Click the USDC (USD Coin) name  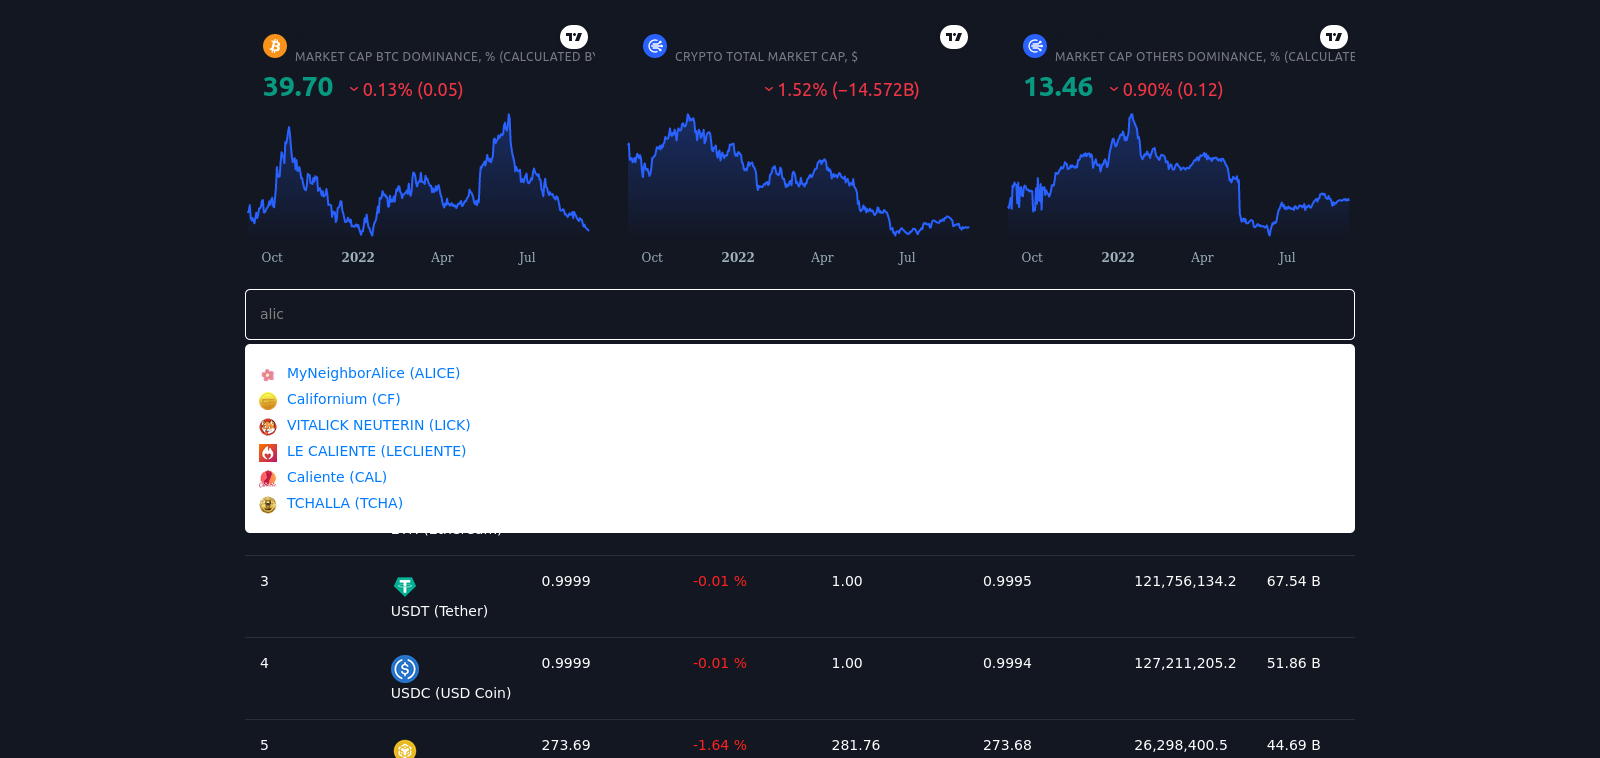450,693
